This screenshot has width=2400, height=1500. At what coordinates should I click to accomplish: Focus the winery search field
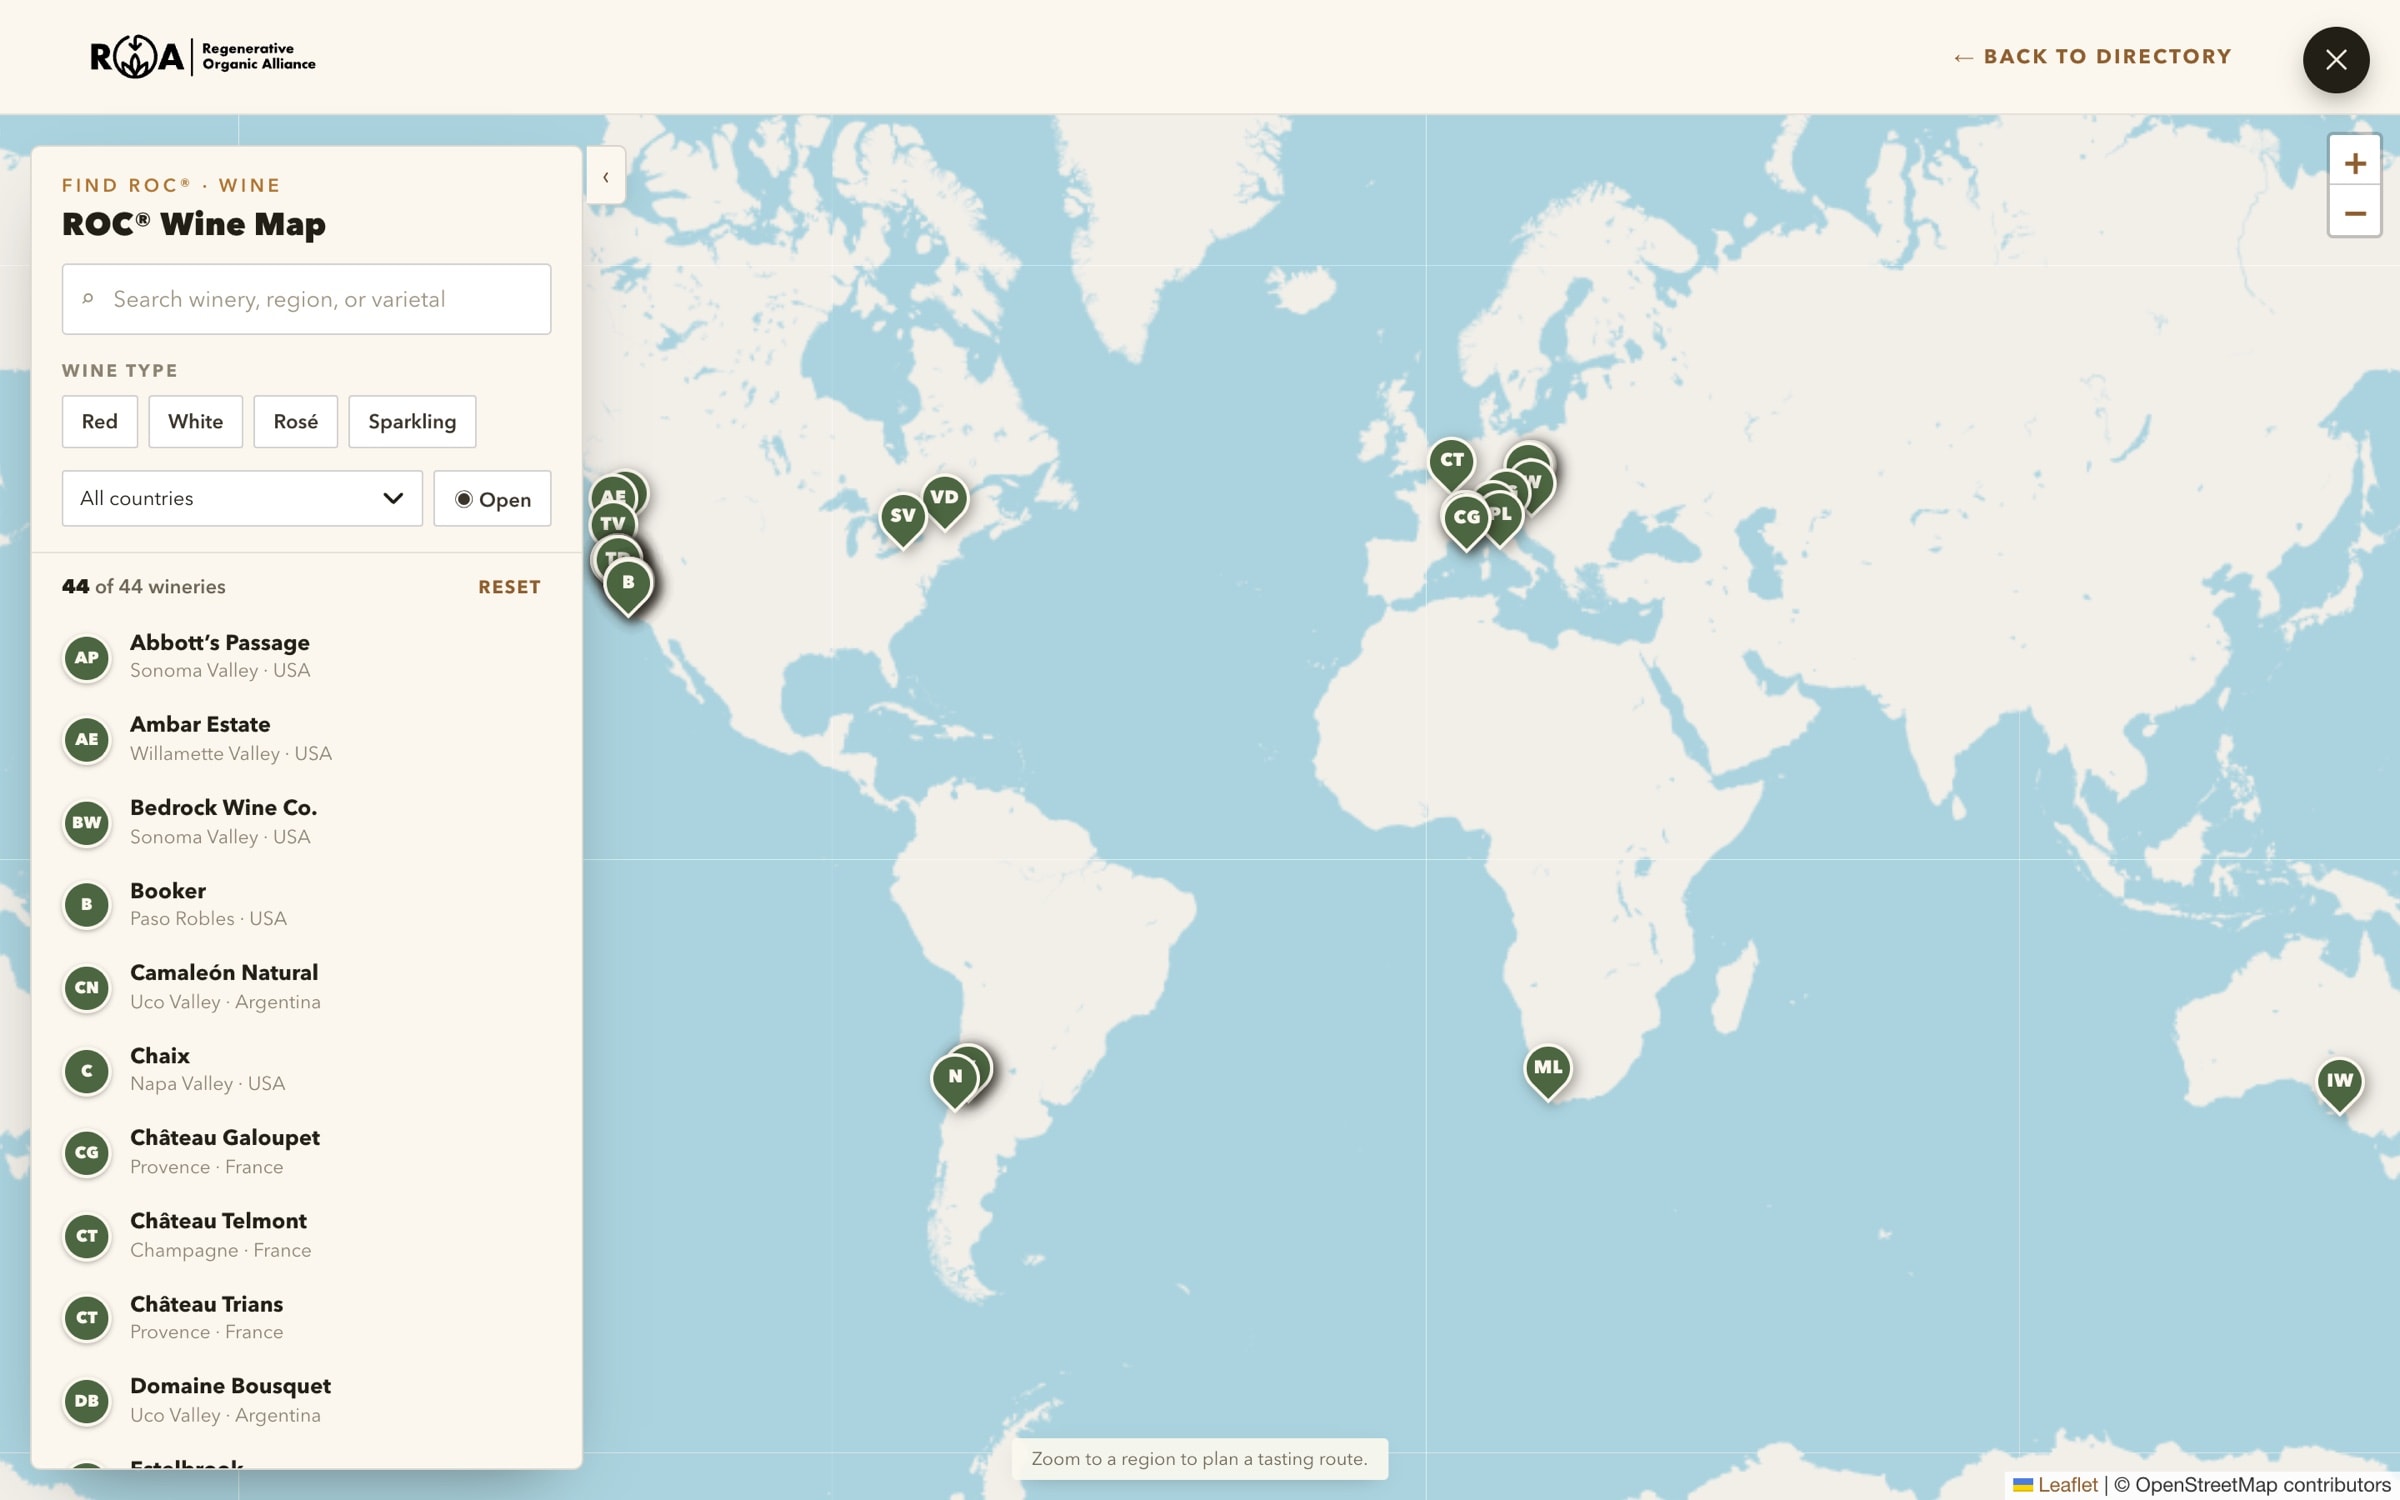[x=306, y=299]
